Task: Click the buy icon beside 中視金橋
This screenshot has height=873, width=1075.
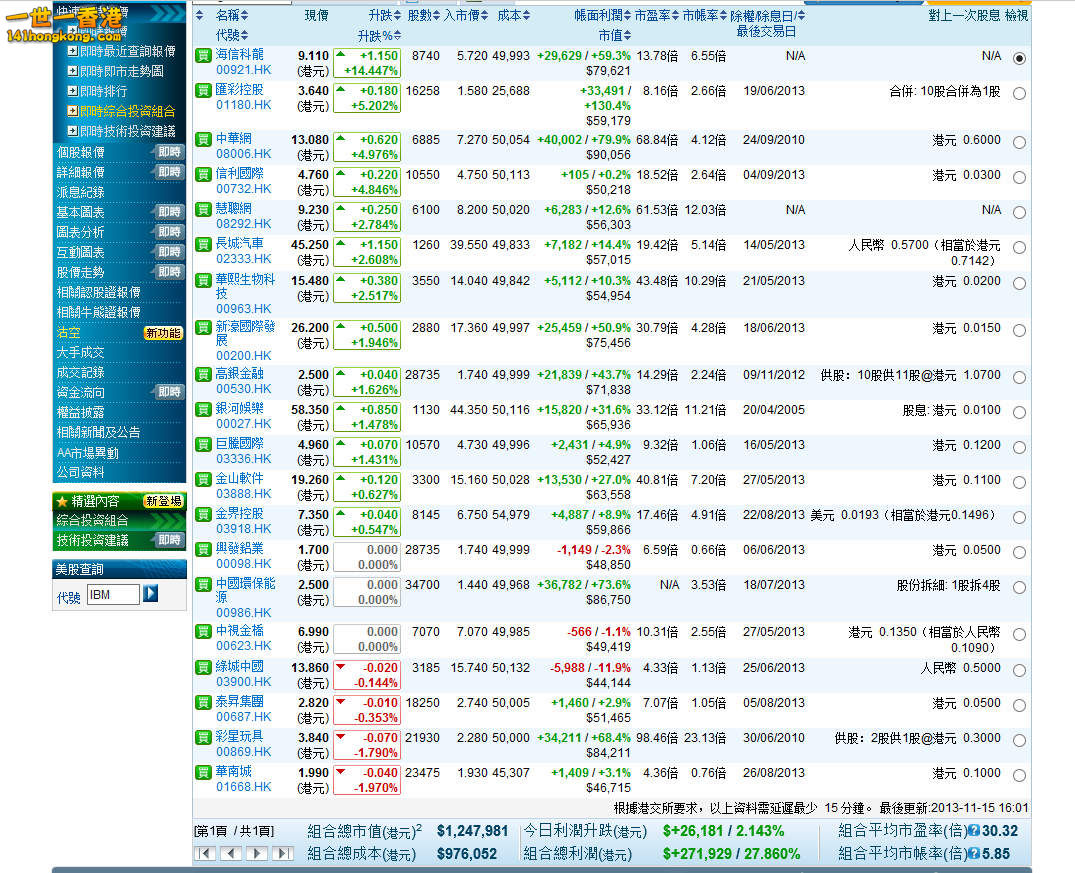Action: (203, 632)
